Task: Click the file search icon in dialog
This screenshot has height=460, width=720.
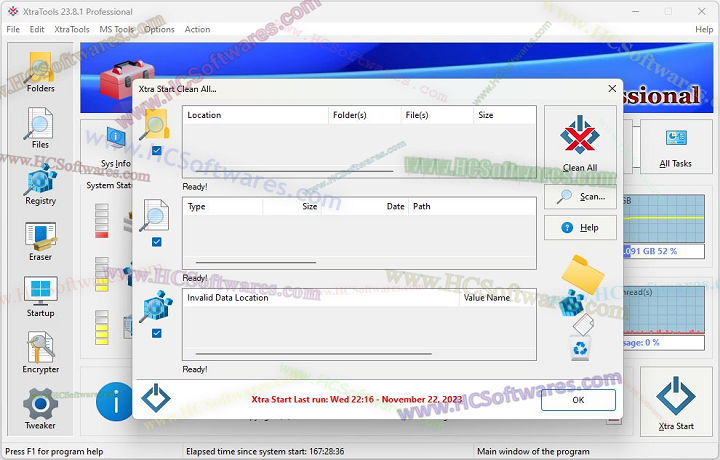Action: click(154, 215)
